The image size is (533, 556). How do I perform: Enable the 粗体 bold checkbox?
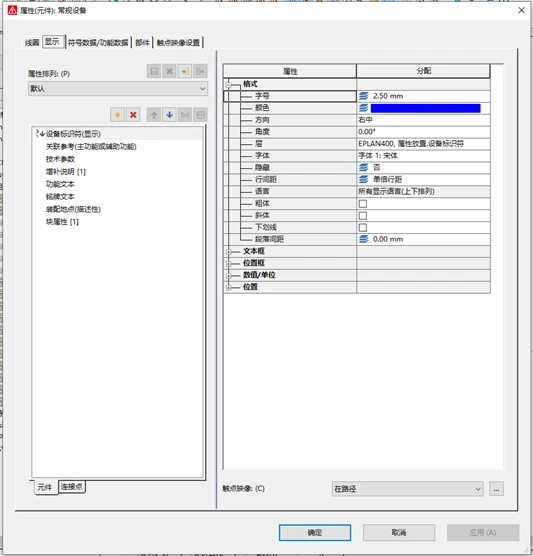pyautogui.click(x=363, y=204)
